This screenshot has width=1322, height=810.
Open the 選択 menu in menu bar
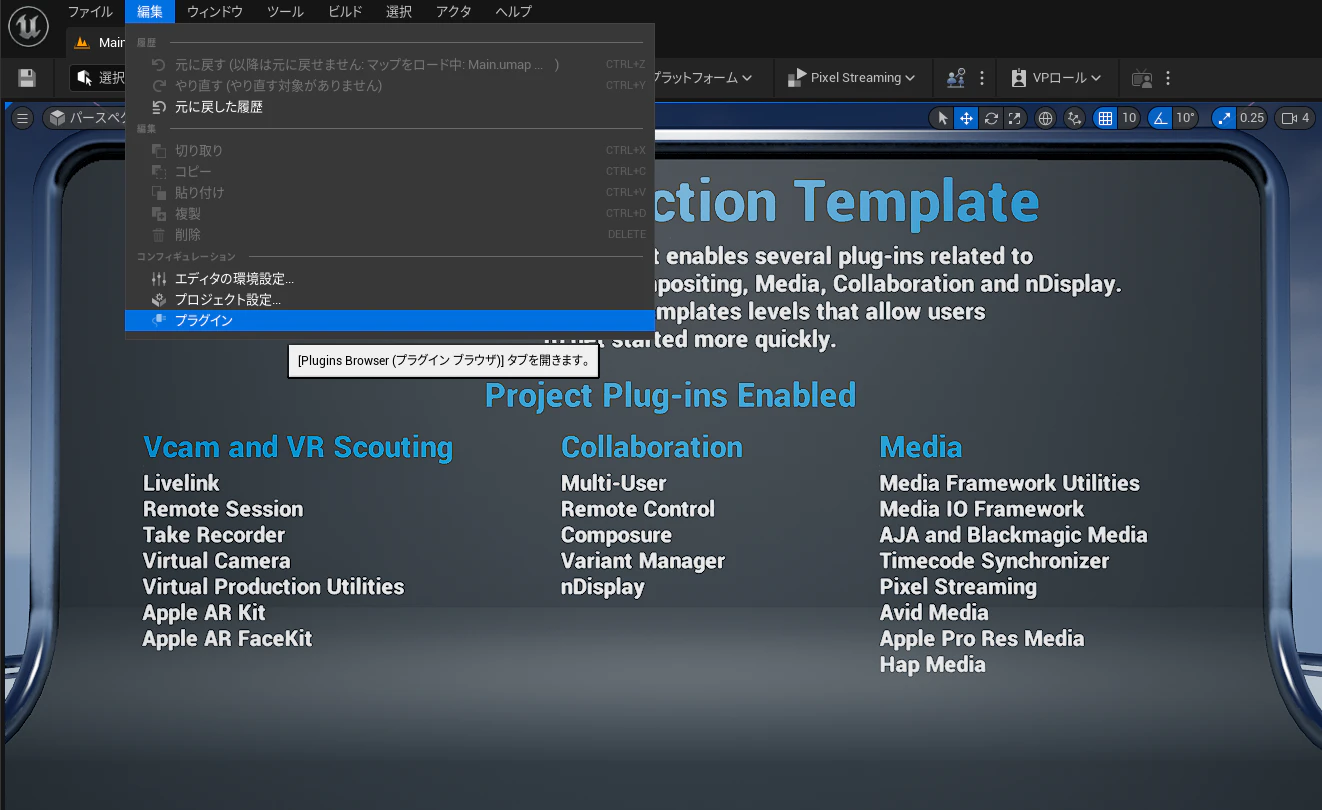click(x=399, y=12)
